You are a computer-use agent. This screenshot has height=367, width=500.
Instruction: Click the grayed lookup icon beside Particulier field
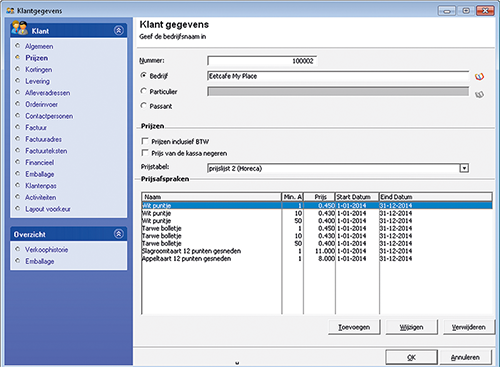479,94
